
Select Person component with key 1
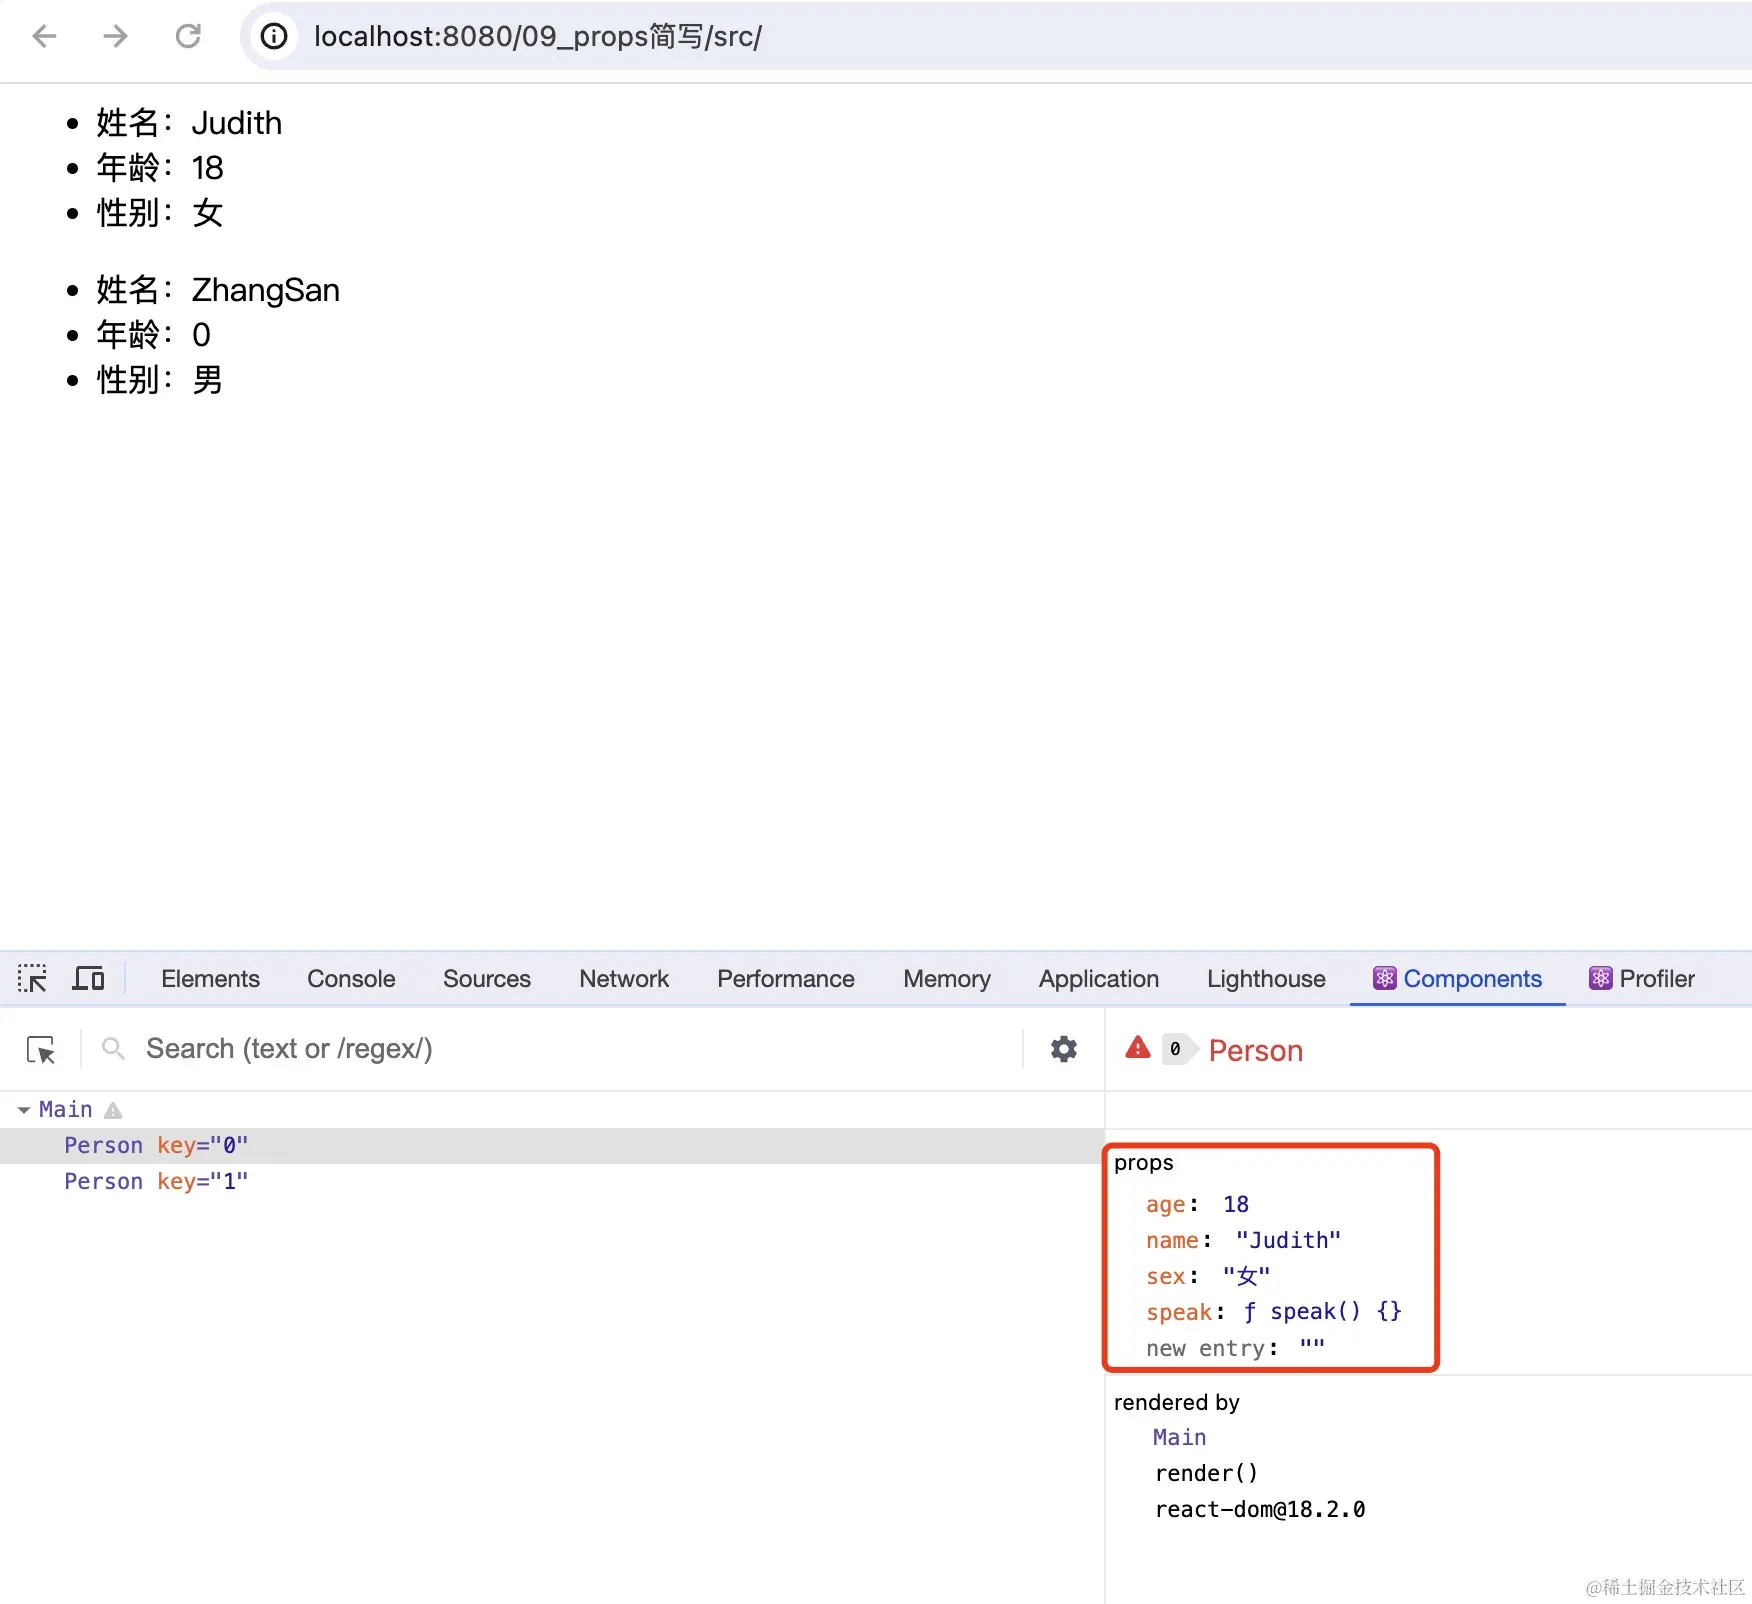(552, 1182)
